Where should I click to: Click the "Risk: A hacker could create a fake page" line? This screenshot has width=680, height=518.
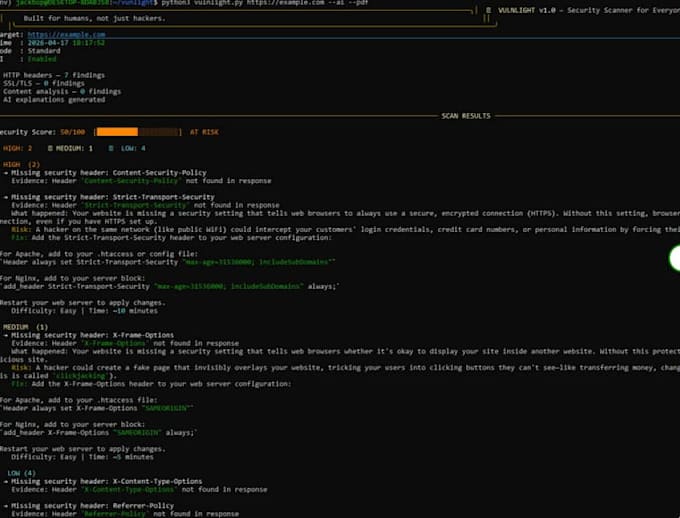click(x=346, y=368)
